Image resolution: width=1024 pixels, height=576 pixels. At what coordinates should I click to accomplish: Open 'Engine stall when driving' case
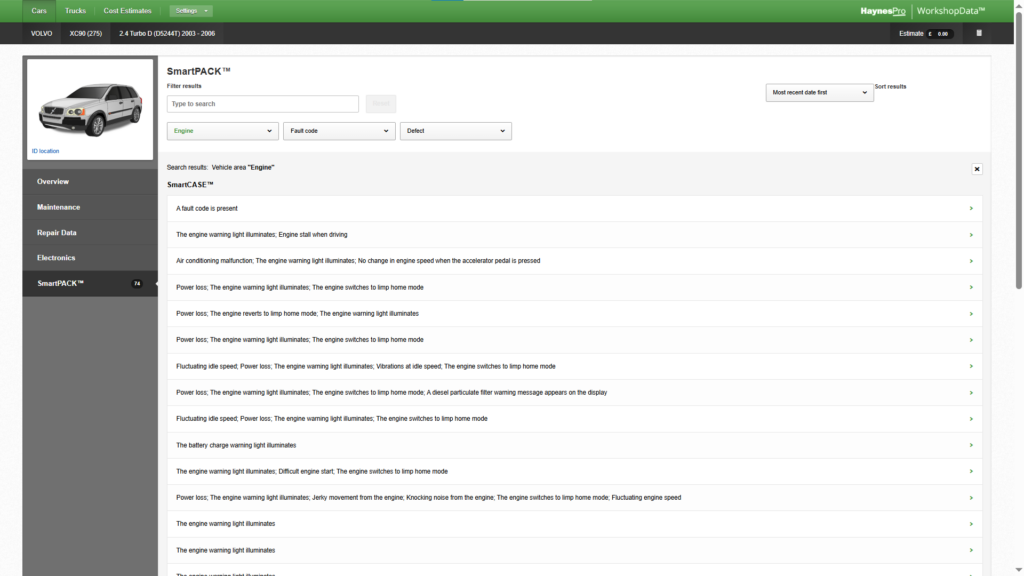click(x=575, y=234)
